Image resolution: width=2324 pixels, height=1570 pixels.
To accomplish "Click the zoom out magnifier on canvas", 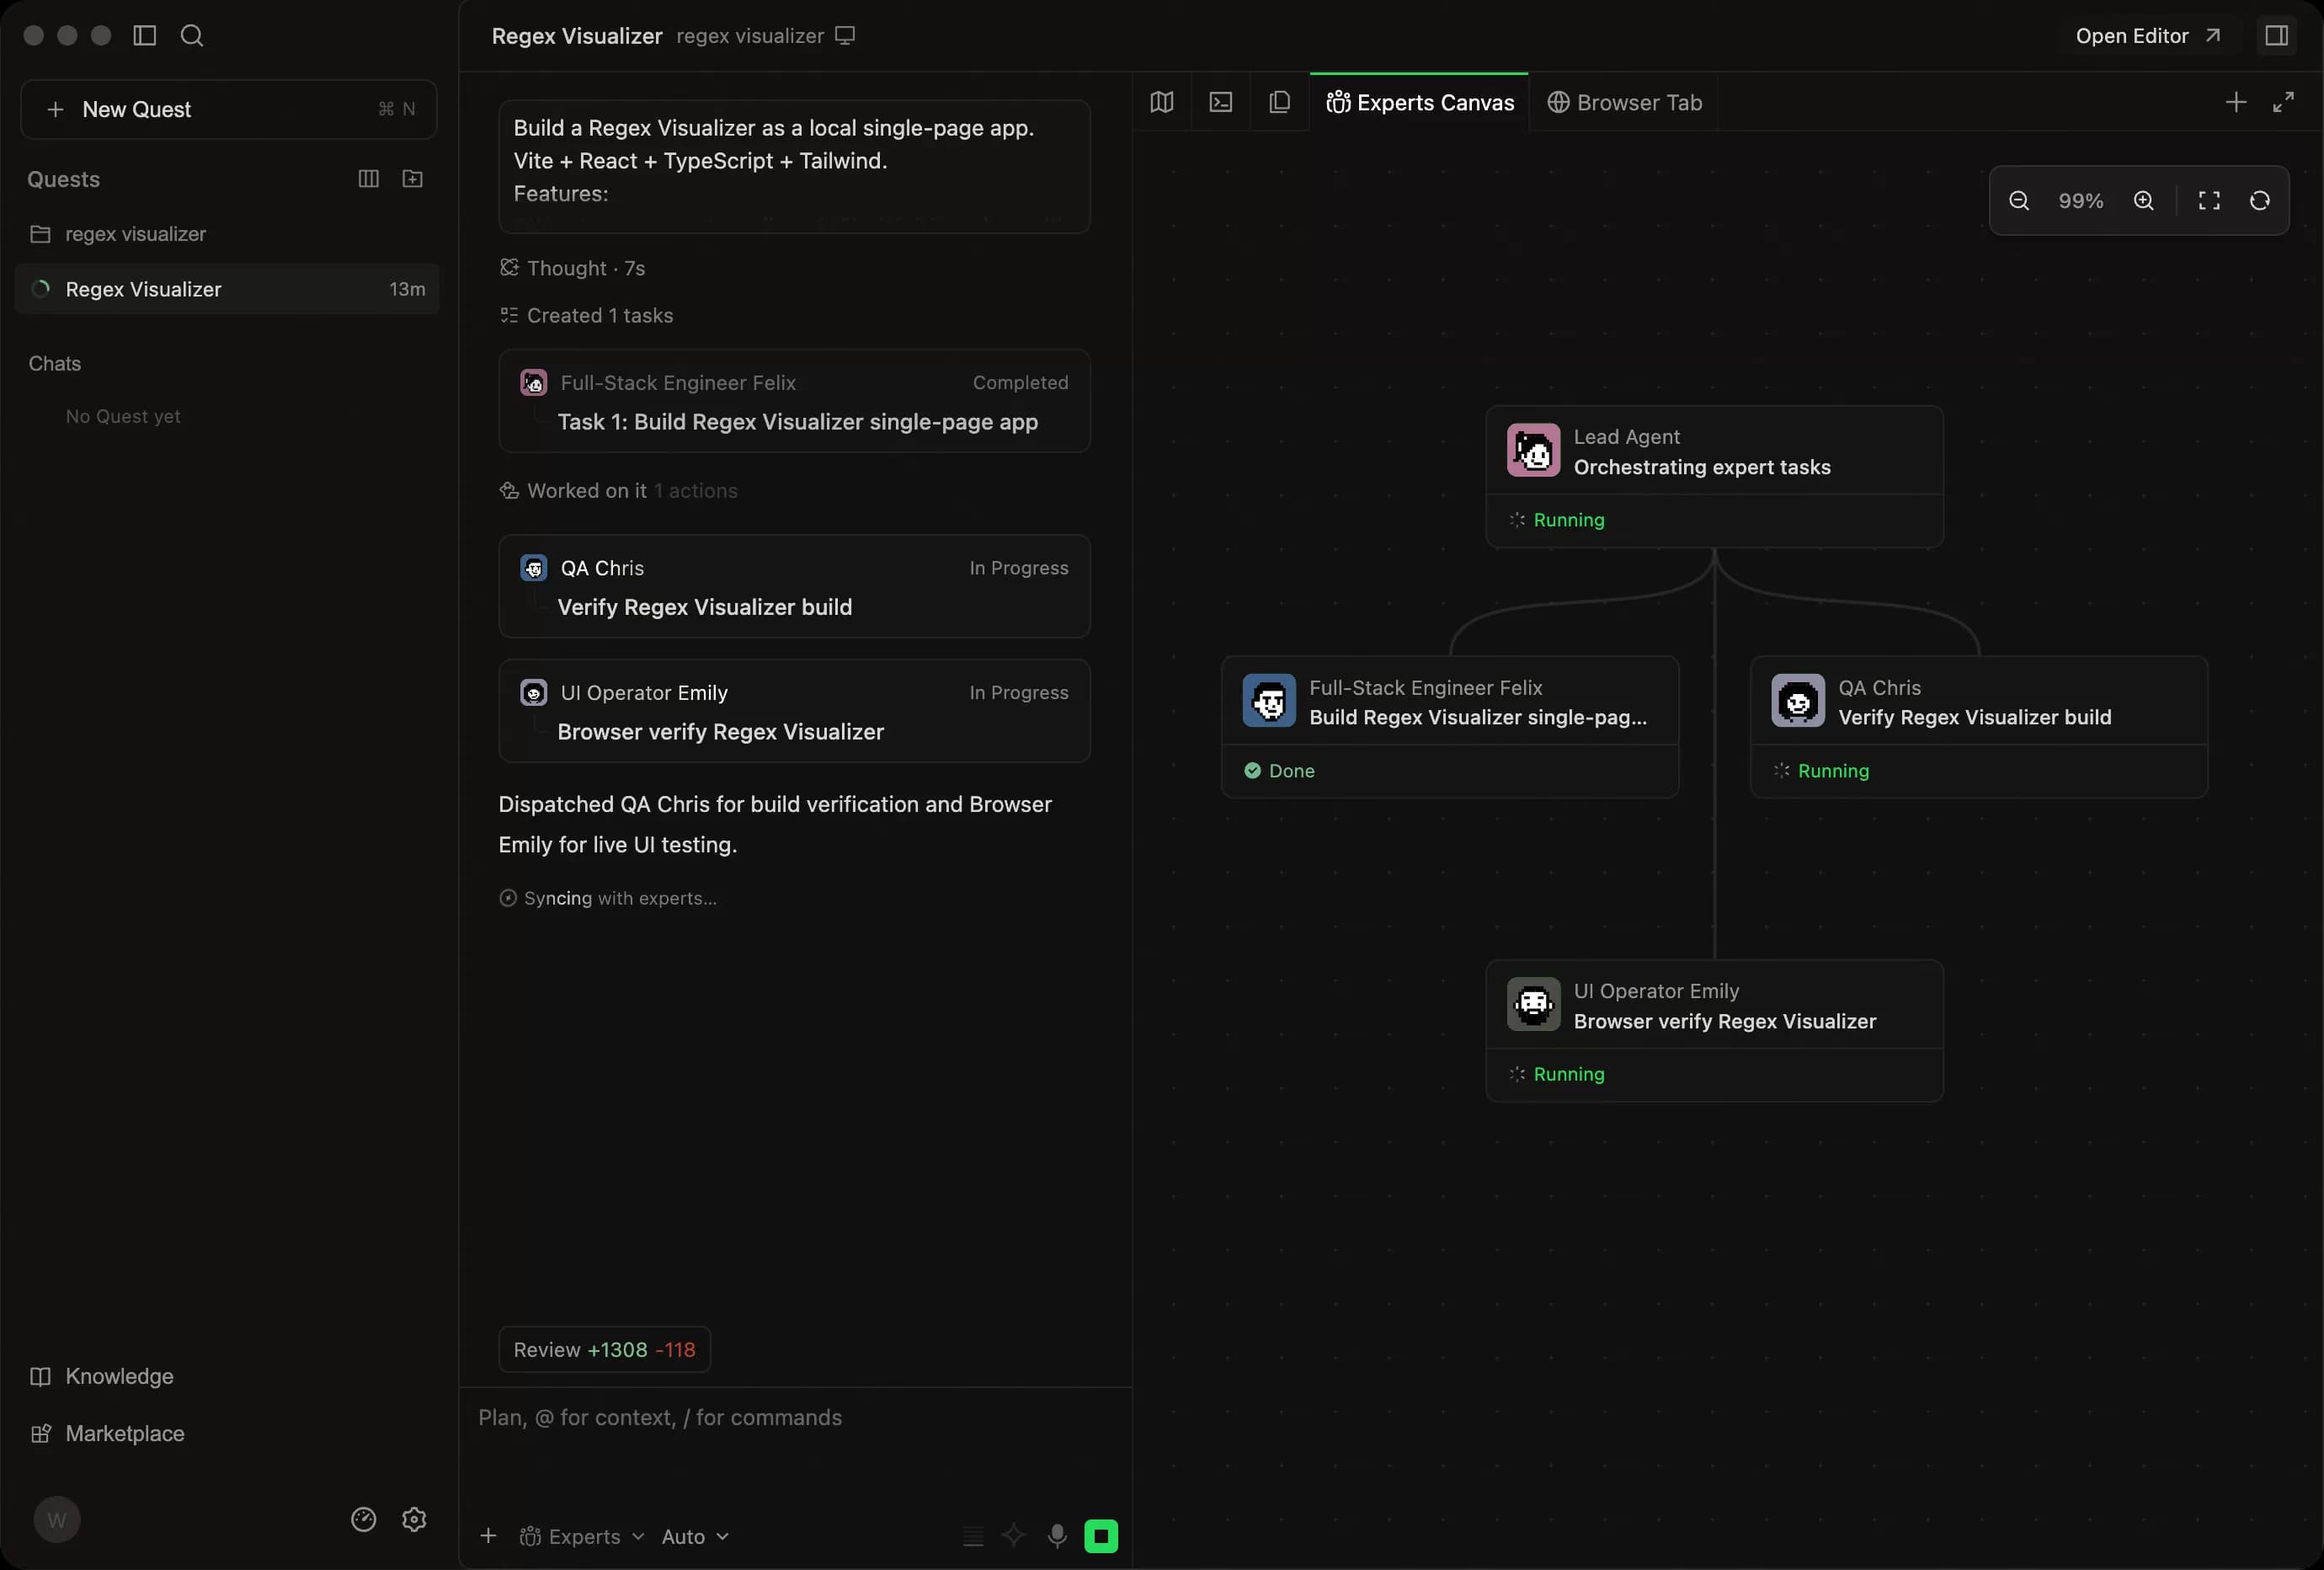I will (2018, 201).
